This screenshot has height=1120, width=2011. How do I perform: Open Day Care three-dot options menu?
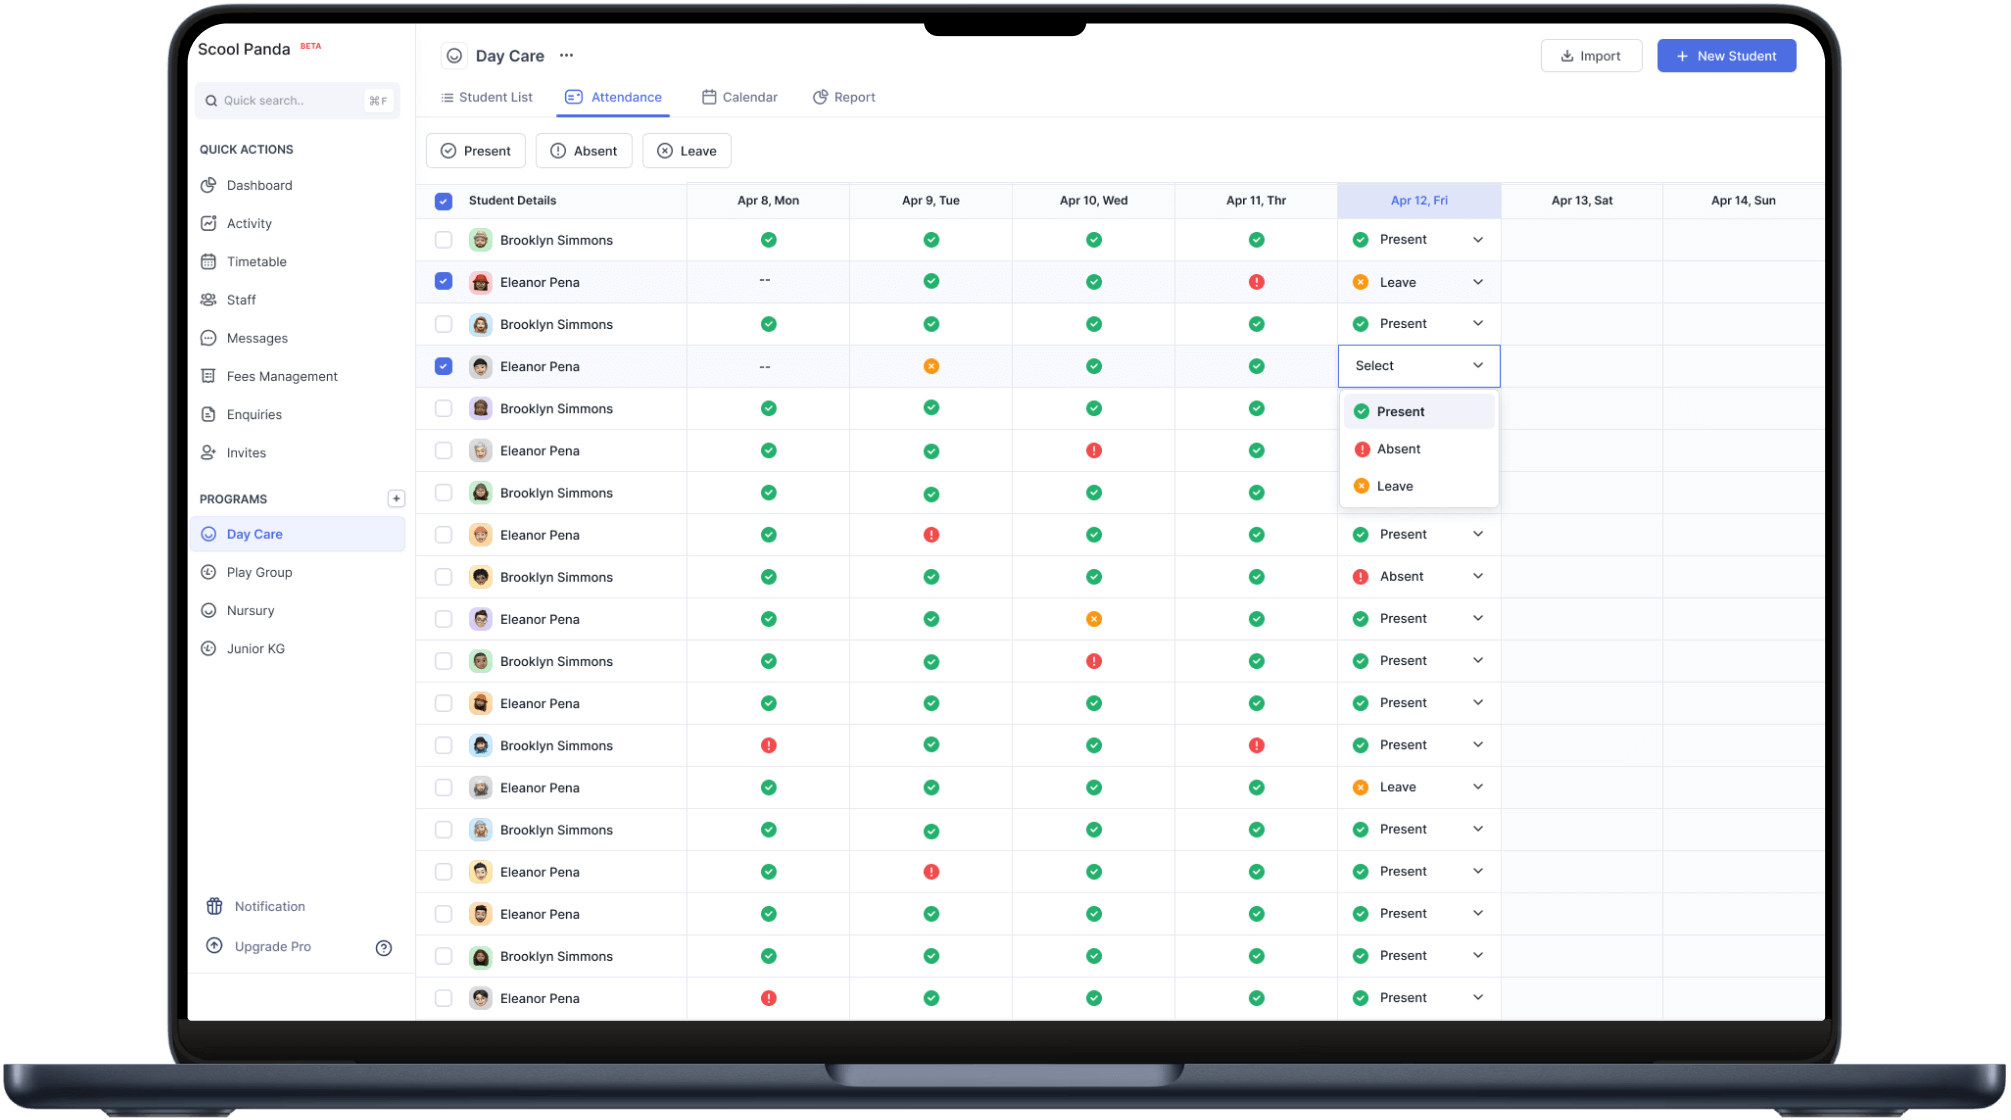pyautogui.click(x=566, y=56)
